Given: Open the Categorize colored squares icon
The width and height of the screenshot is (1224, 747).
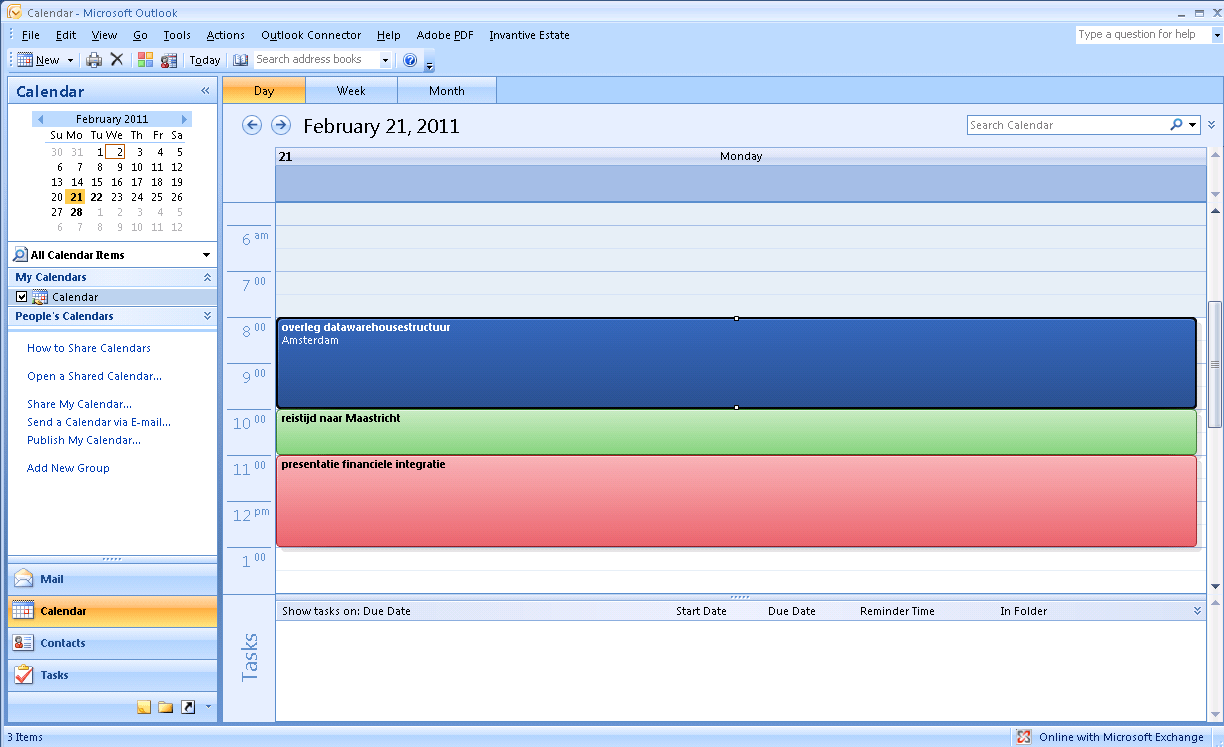Looking at the screenshot, I should coord(146,60).
